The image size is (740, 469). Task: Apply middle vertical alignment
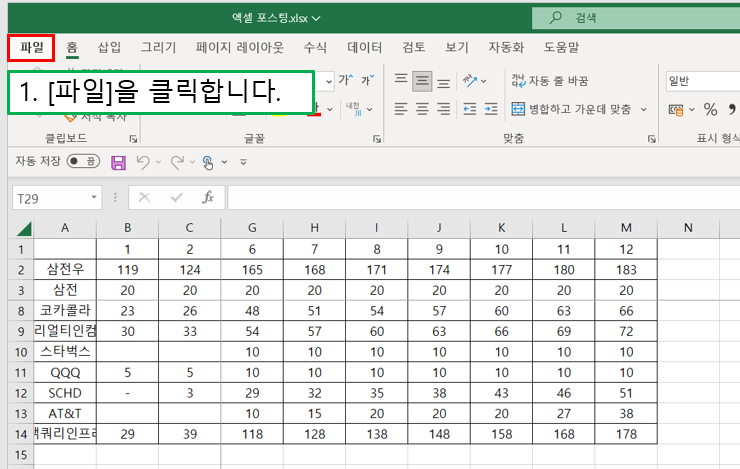(422, 81)
